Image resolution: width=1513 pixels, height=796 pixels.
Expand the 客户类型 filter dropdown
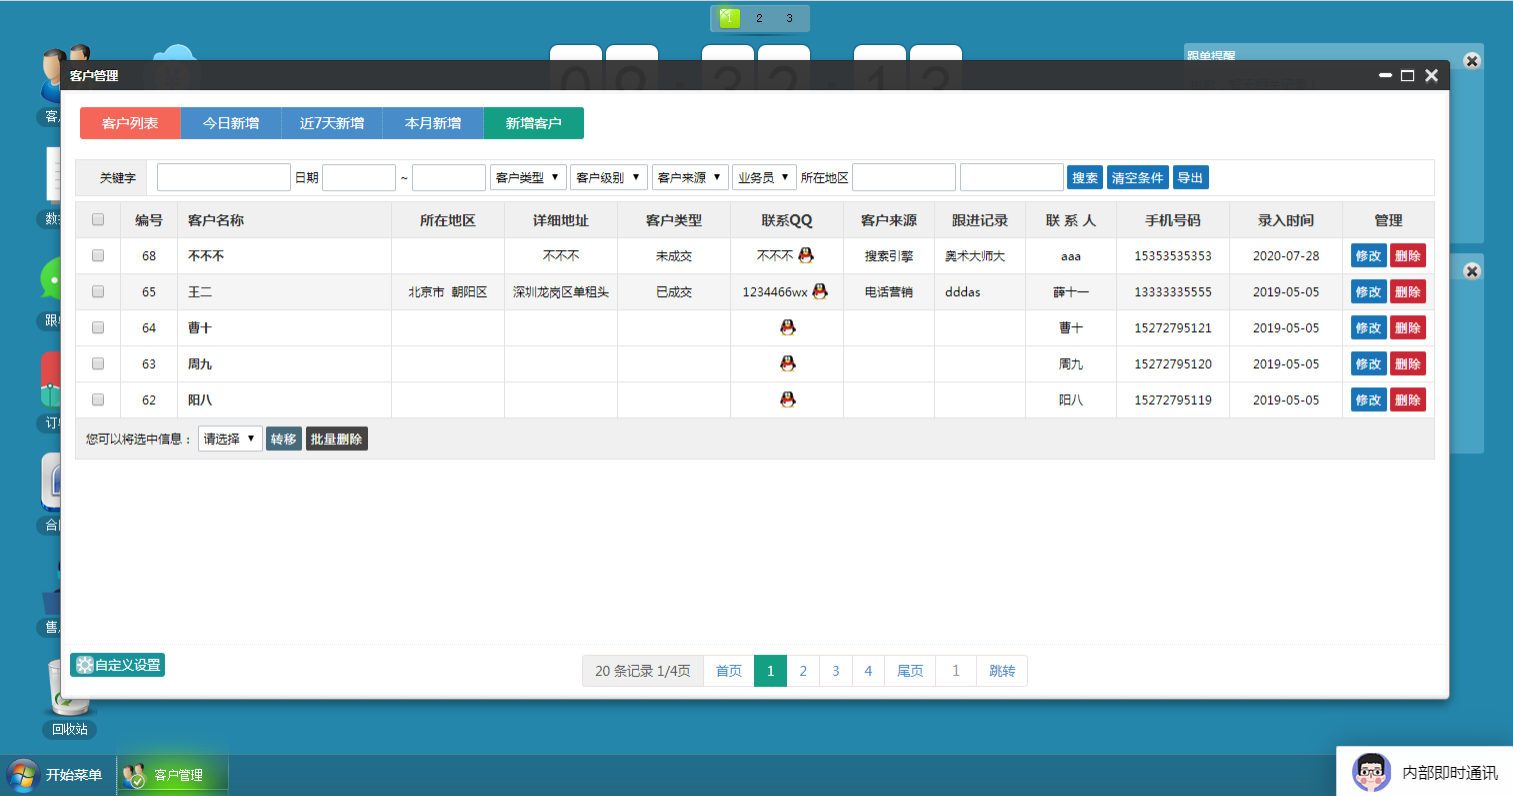[x=528, y=177]
